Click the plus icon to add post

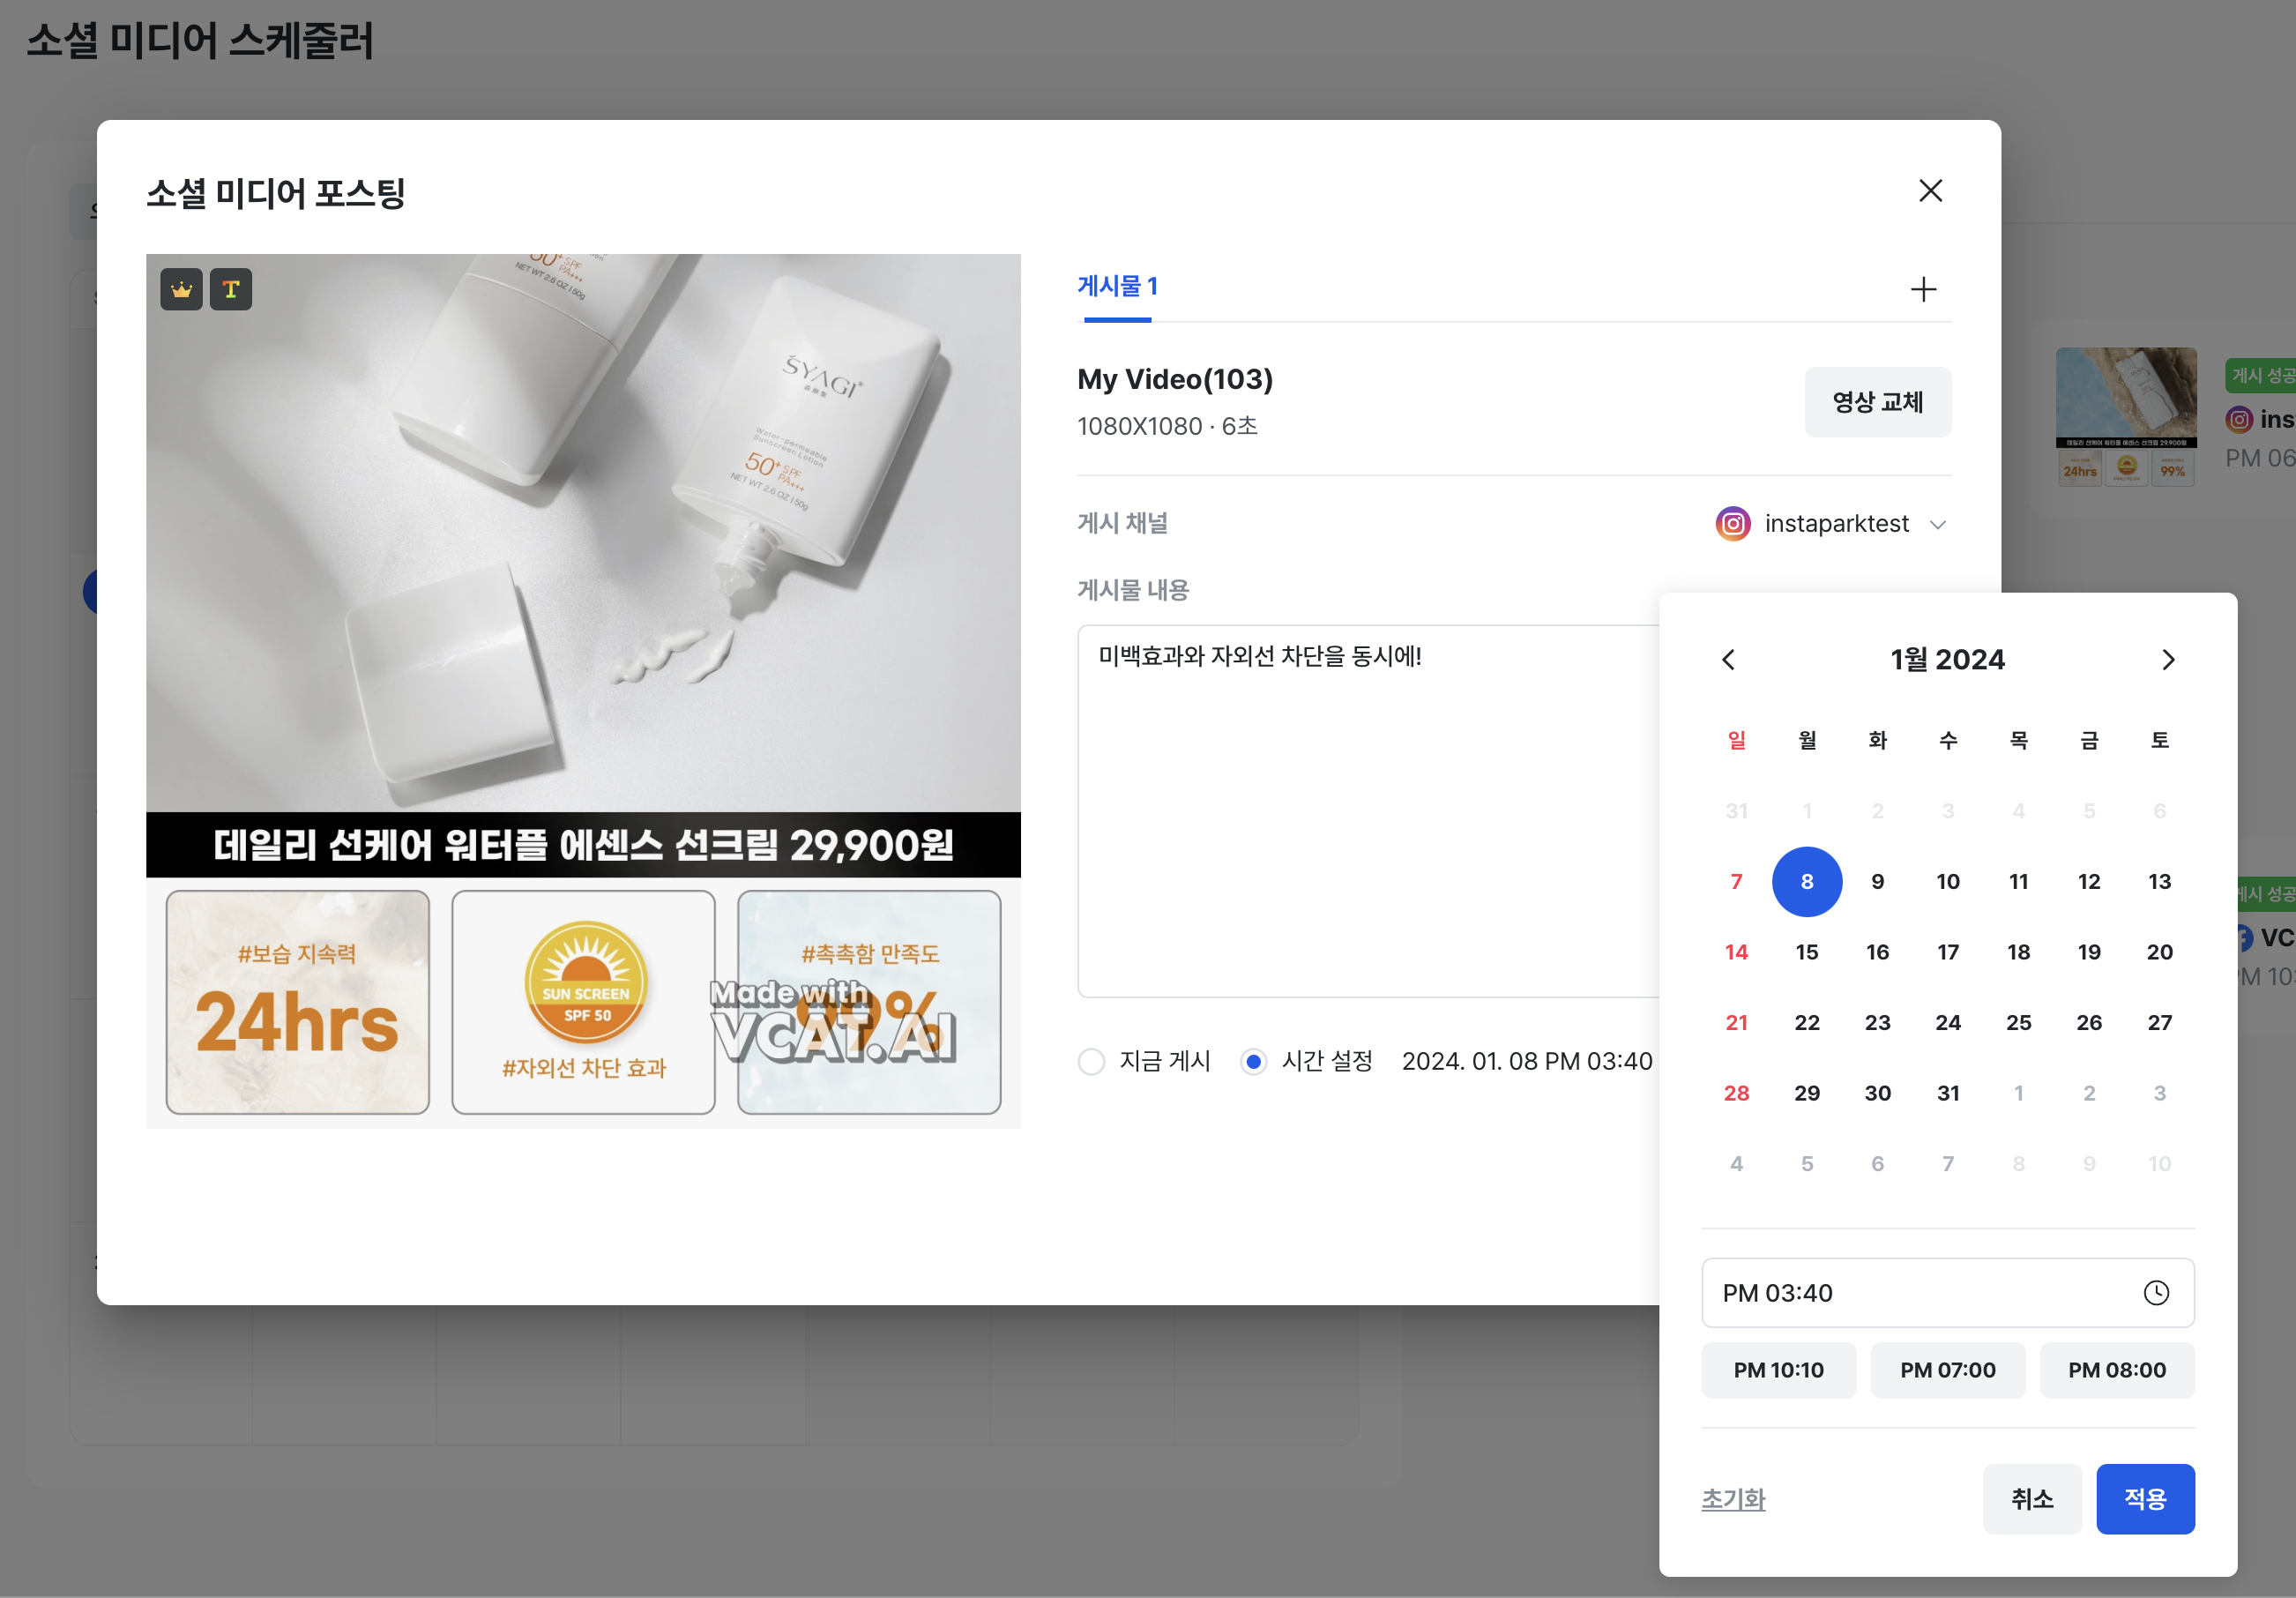(x=1922, y=290)
